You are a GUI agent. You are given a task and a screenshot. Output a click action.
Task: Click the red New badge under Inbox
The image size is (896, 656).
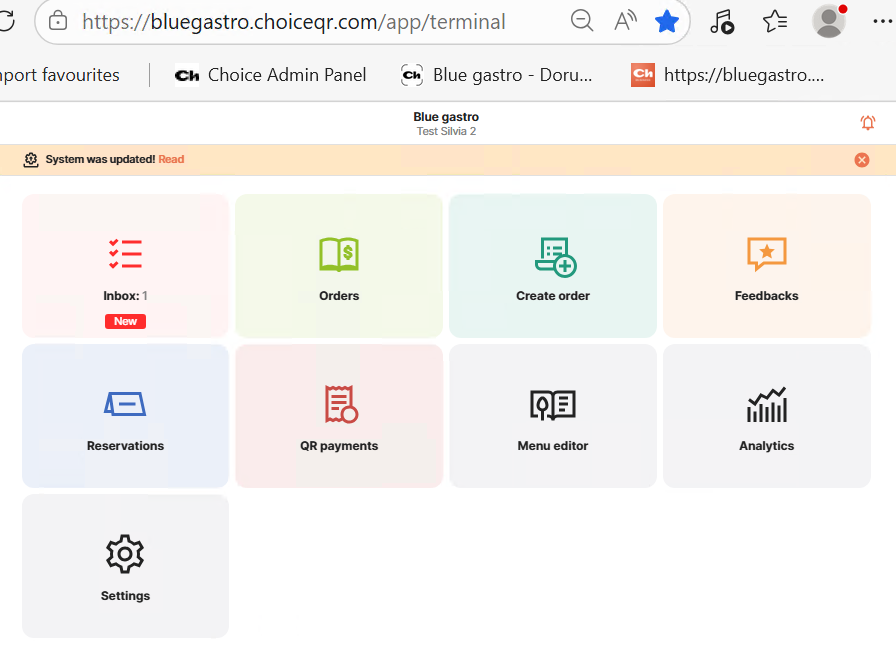pos(125,321)
